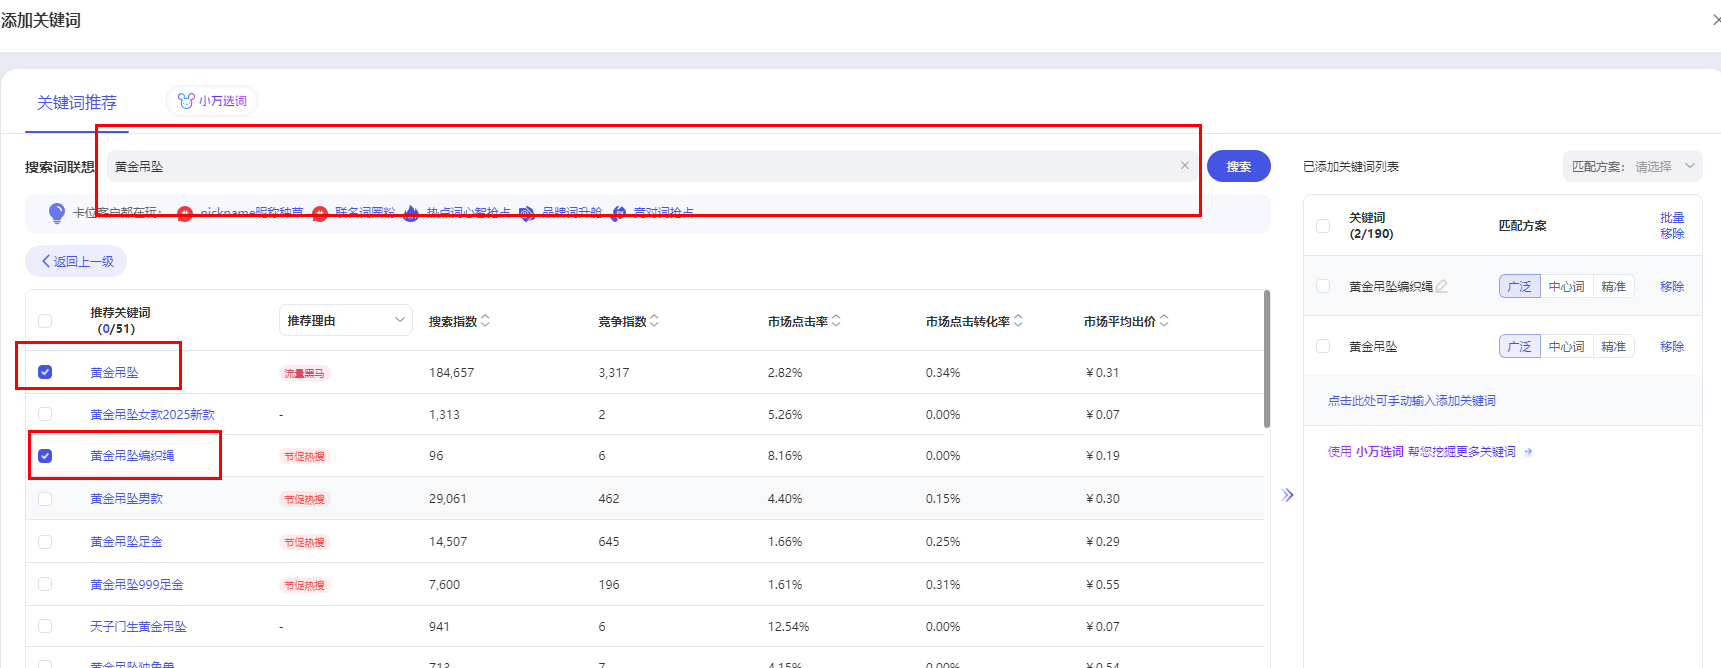The height and width of the screenshot is (668, 1721).
Task: Click the blue 搜索 button
Action: [x=1238, y=167]
